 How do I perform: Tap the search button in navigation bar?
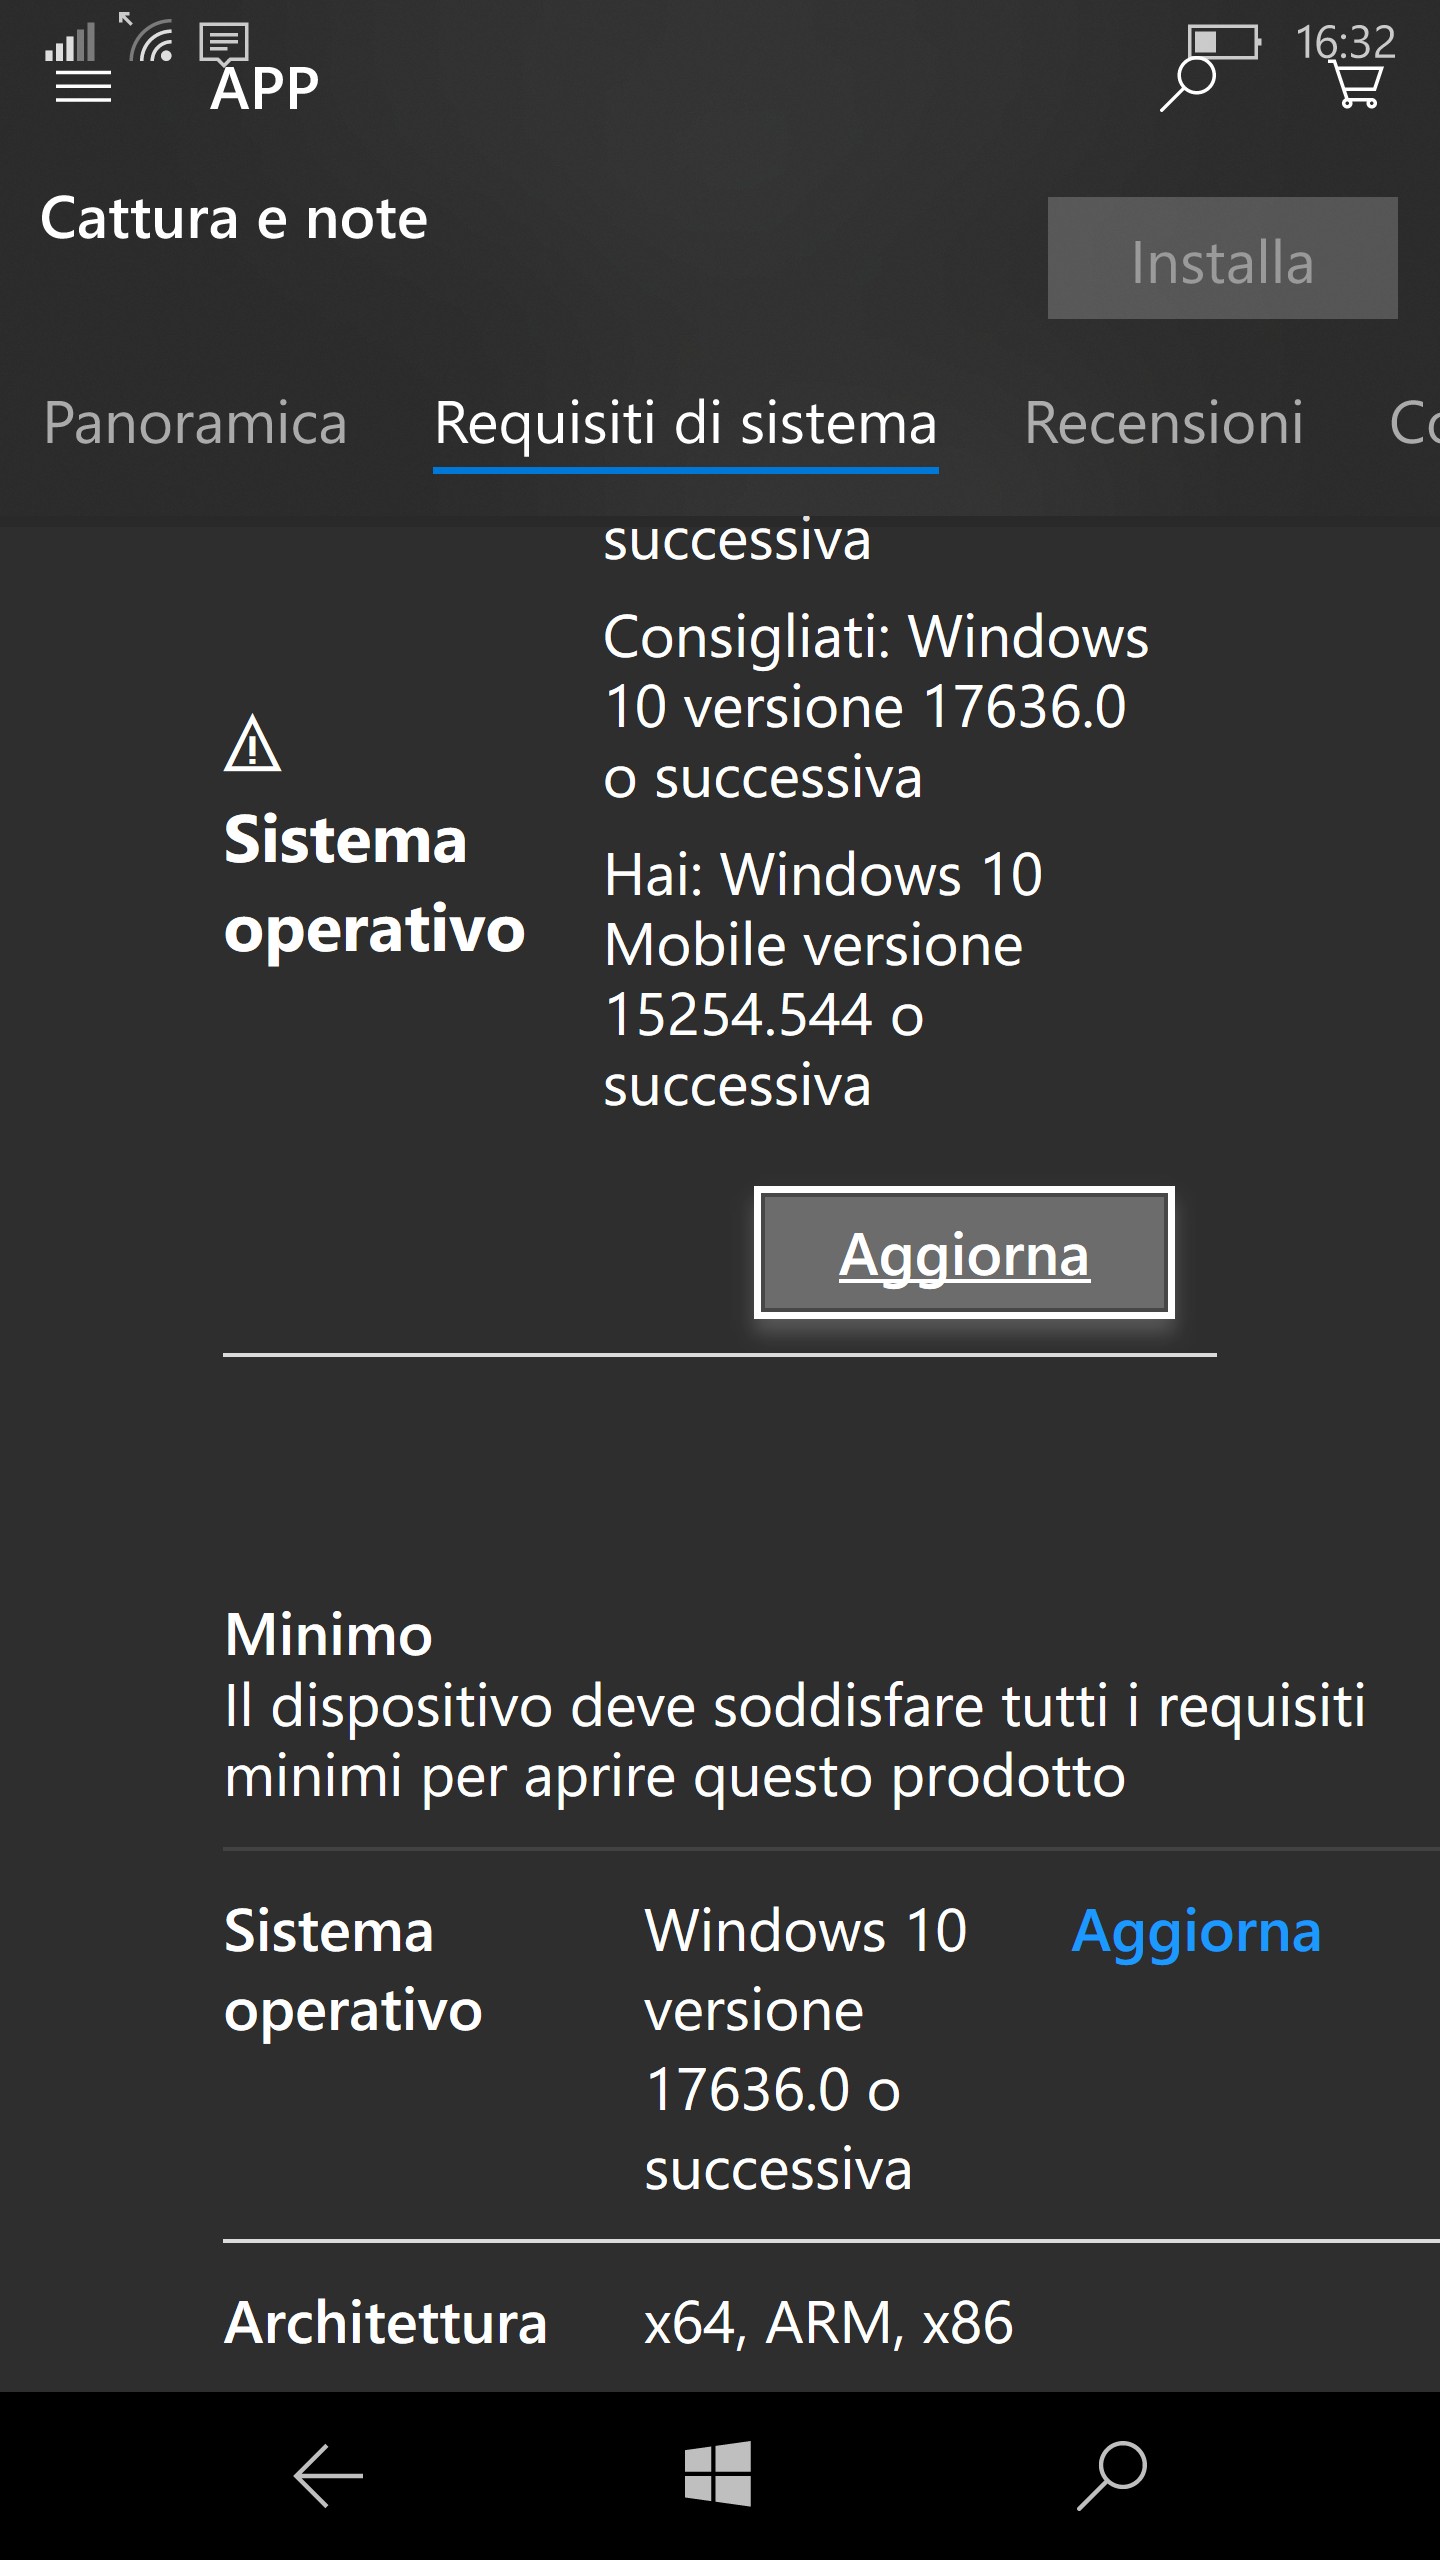point(1111,2475)
